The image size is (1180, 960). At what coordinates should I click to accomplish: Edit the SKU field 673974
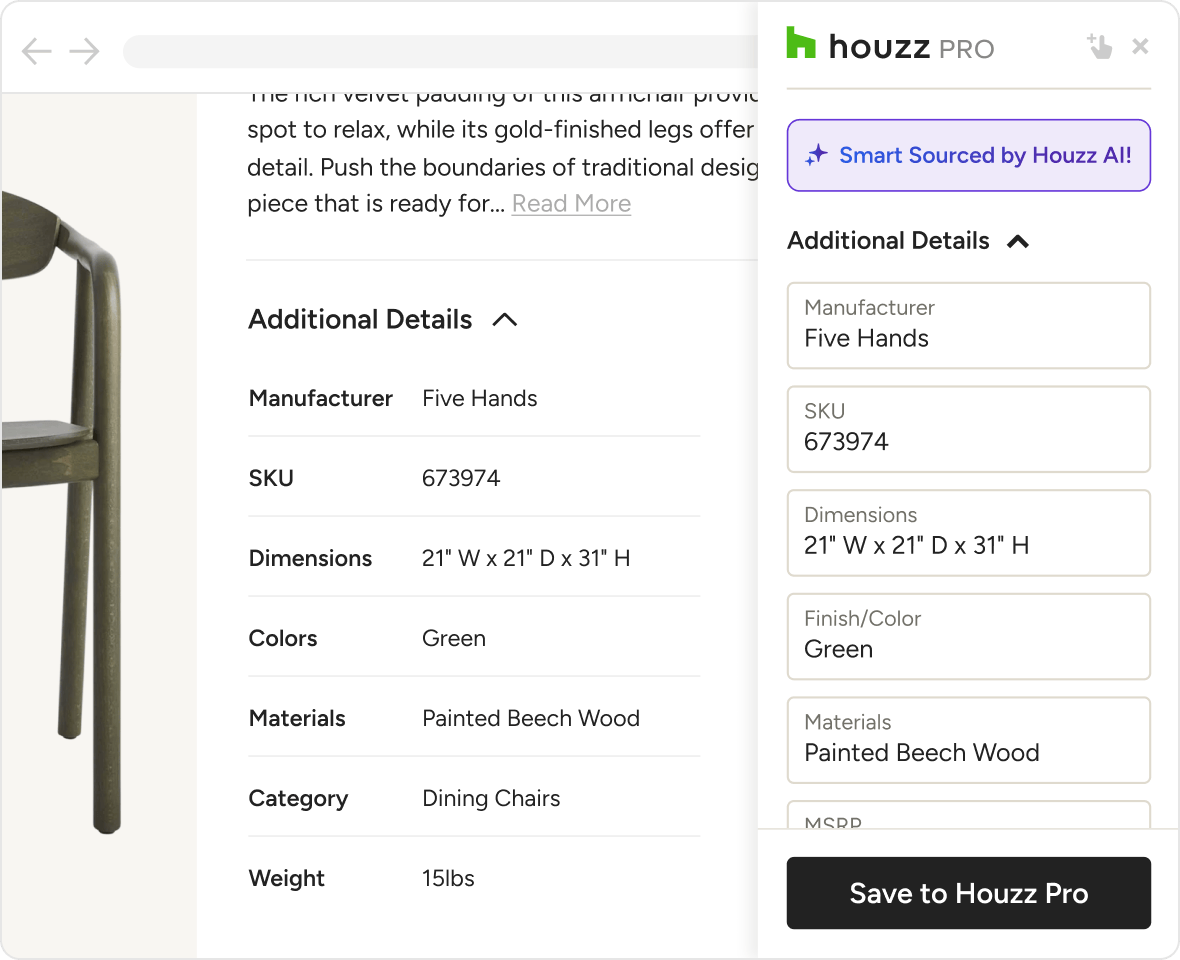pos(969,430)
